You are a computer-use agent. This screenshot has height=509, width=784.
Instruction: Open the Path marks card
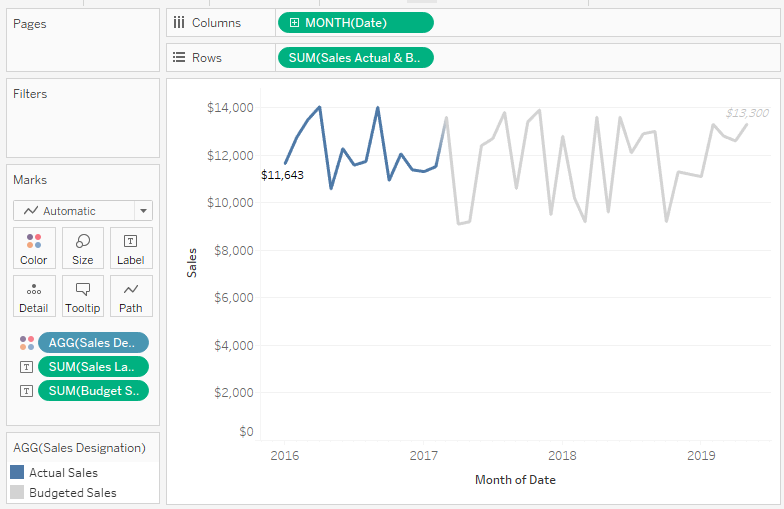tap(130, 296)
